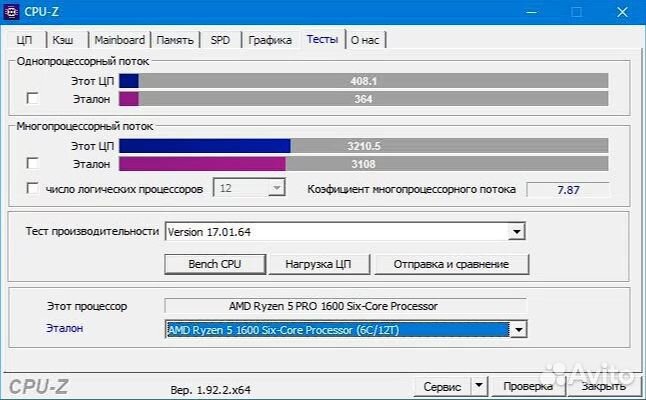Tick the число логических процессоров checkbox
Image resolution: width=646 pixels, height=400 pixels.
33,188
